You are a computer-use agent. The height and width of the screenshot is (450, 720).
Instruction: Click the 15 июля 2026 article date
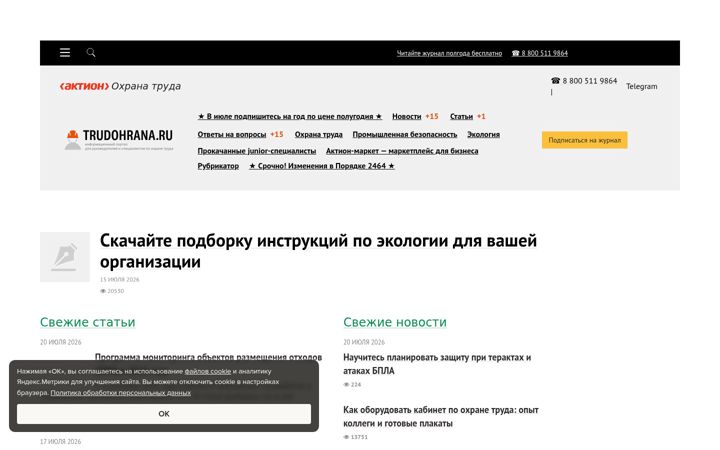click(119, 279)
